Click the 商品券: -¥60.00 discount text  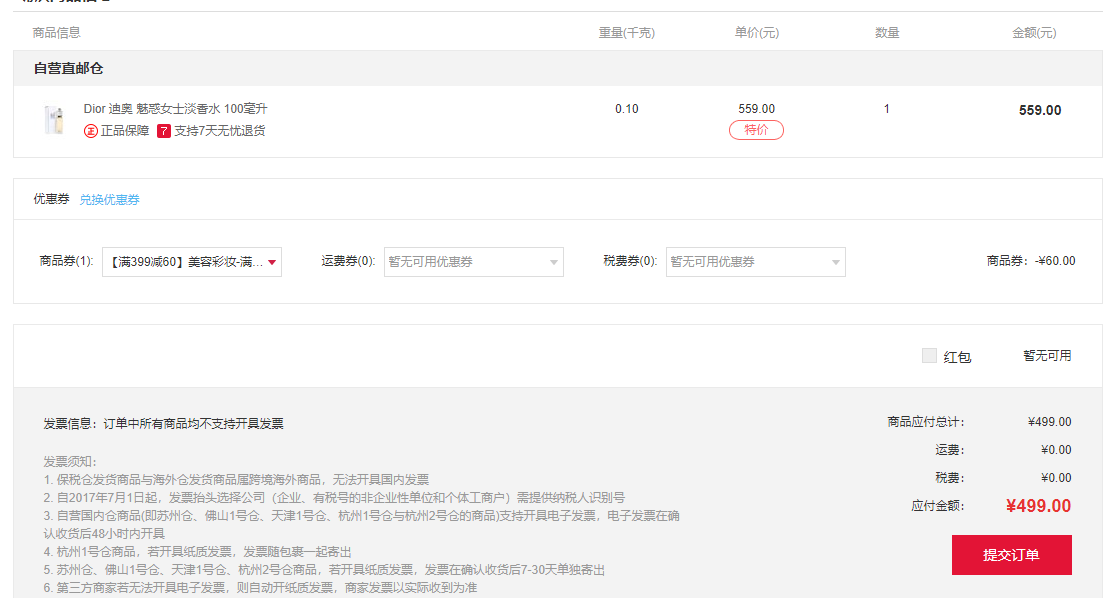(x=1031, y=261)
